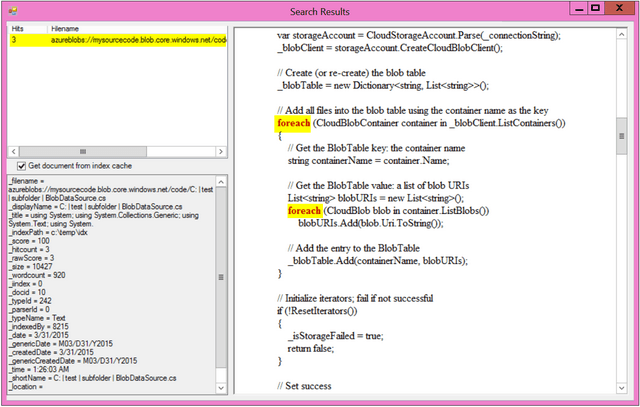Click the hit count 3 in results
640x407 pixels.
coord(15,41)
